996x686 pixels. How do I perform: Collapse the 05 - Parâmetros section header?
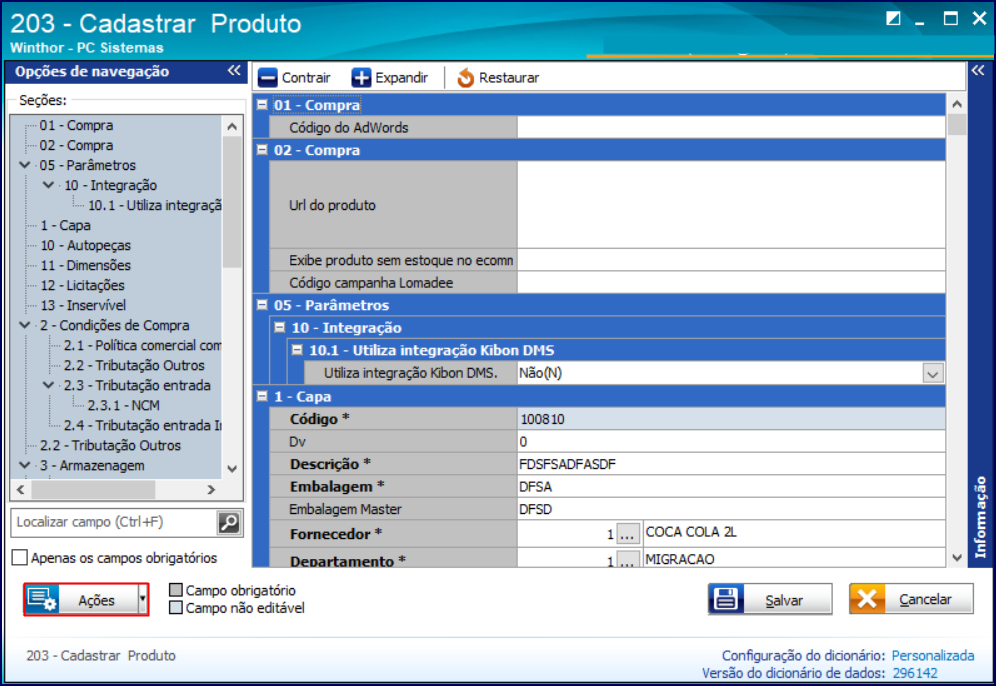[x=262, y=305]
